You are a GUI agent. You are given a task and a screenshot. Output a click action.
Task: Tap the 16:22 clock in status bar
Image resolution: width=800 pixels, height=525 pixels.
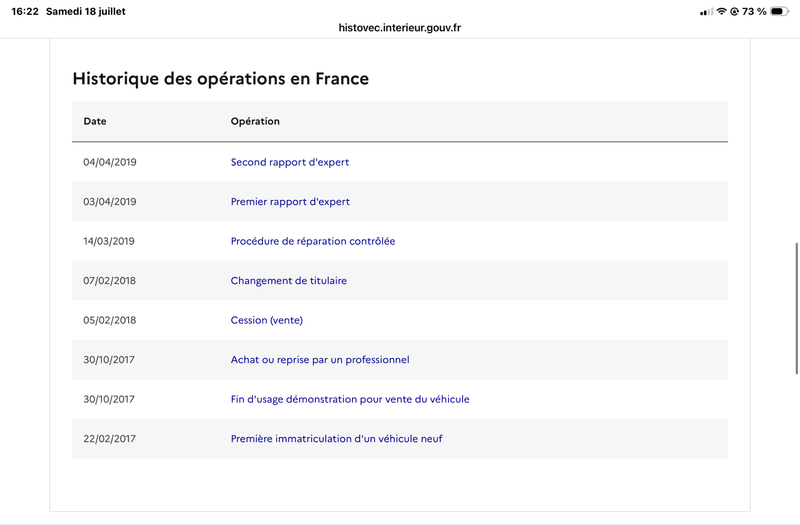(25, 11)
